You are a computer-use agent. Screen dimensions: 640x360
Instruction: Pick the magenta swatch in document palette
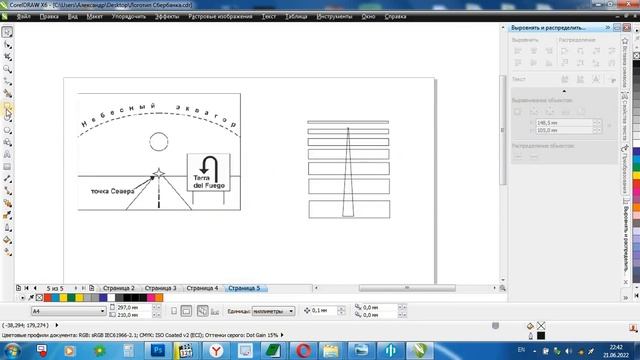[x=151, y=298]
